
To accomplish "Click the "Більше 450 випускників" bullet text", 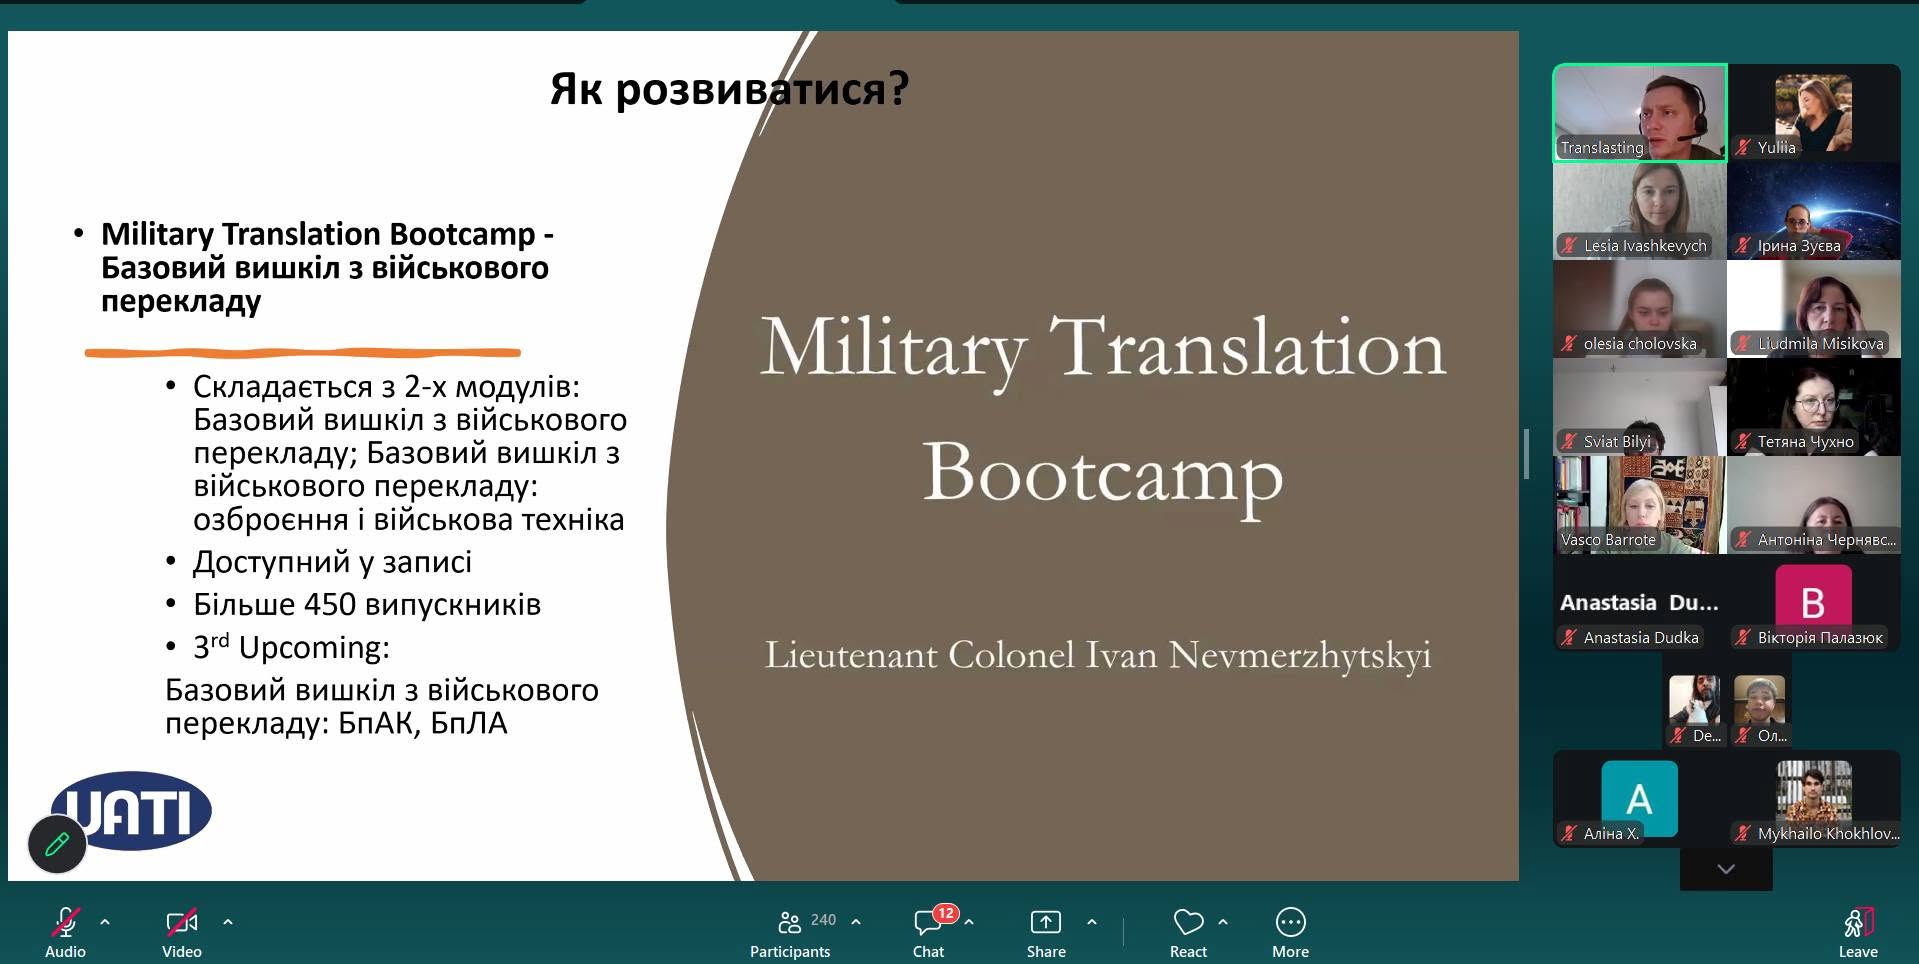I will [x=367, y=605].
